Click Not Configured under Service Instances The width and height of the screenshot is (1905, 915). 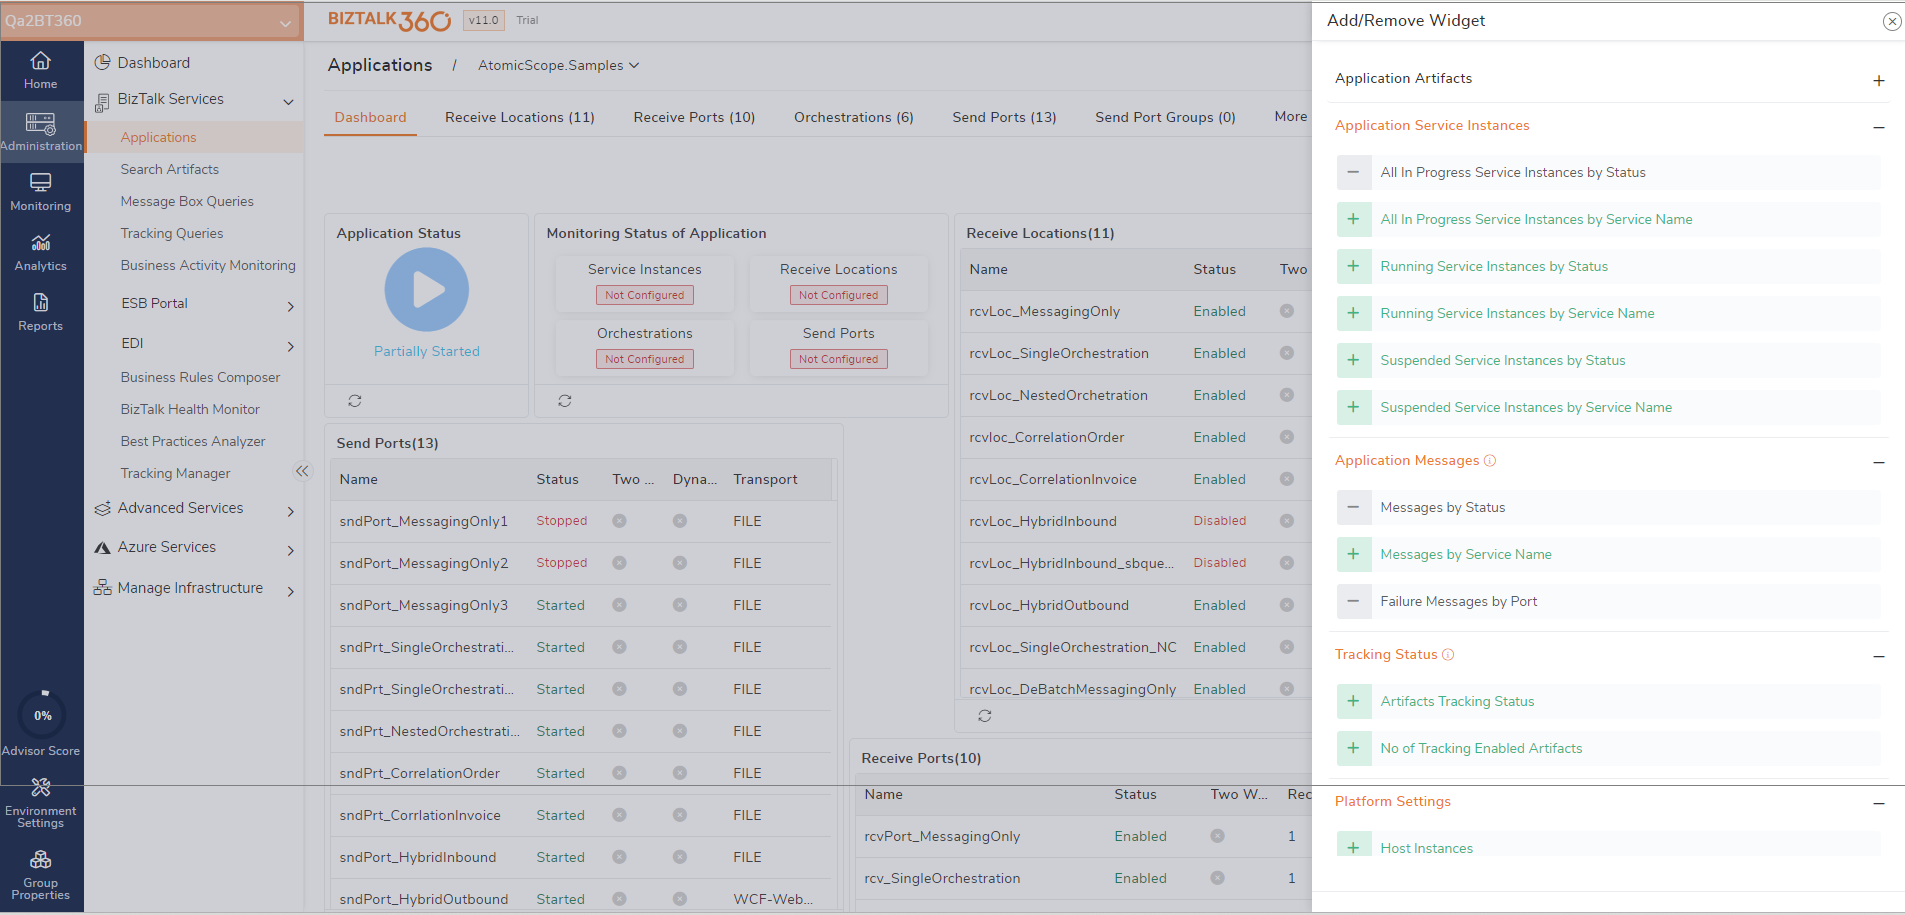pos(645,295)
